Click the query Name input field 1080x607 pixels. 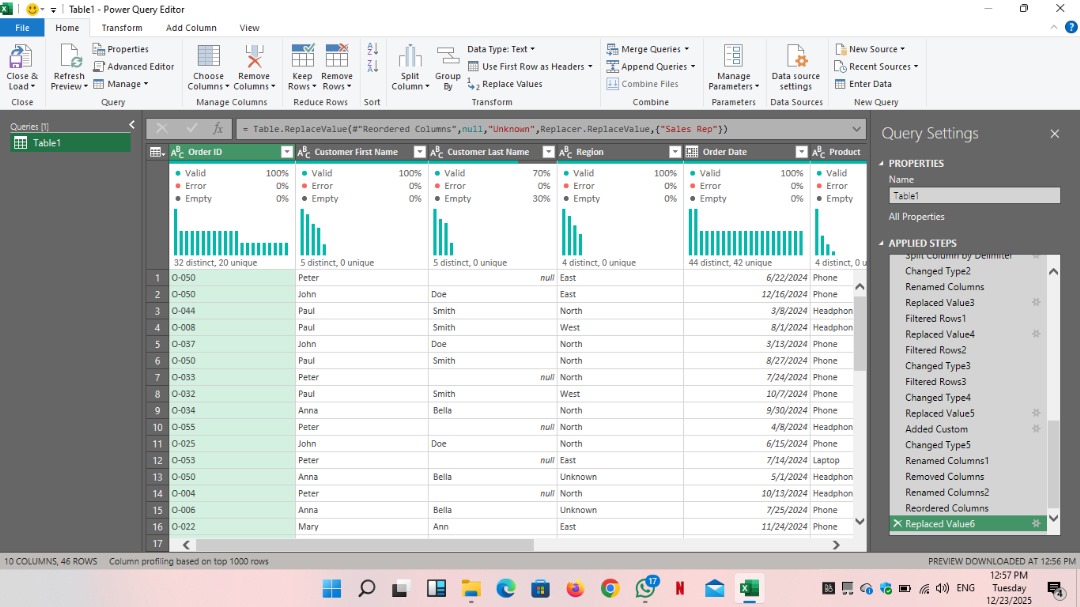(974, 196)
